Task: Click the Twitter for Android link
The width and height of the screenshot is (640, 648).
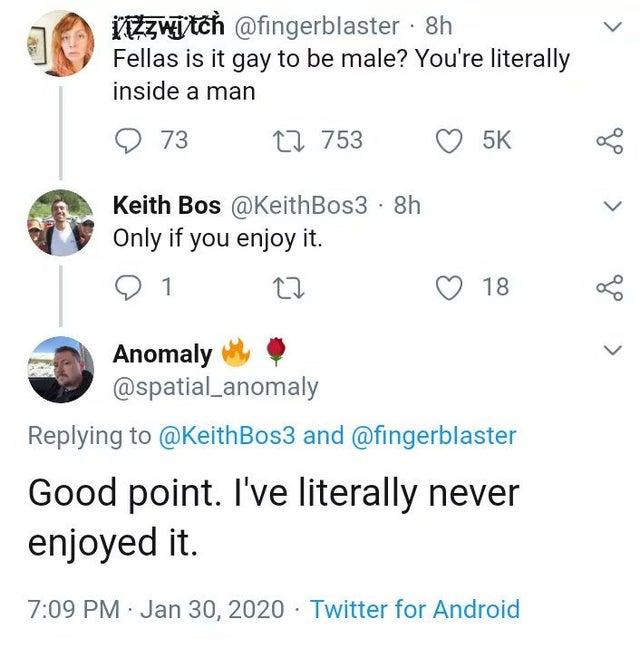Action: (415, 609)
